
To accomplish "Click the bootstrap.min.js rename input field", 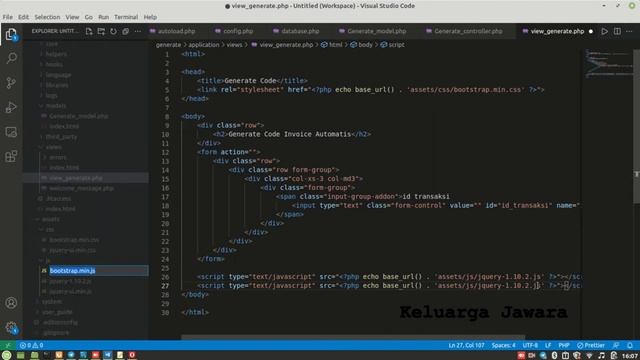I will click(98, 271).
